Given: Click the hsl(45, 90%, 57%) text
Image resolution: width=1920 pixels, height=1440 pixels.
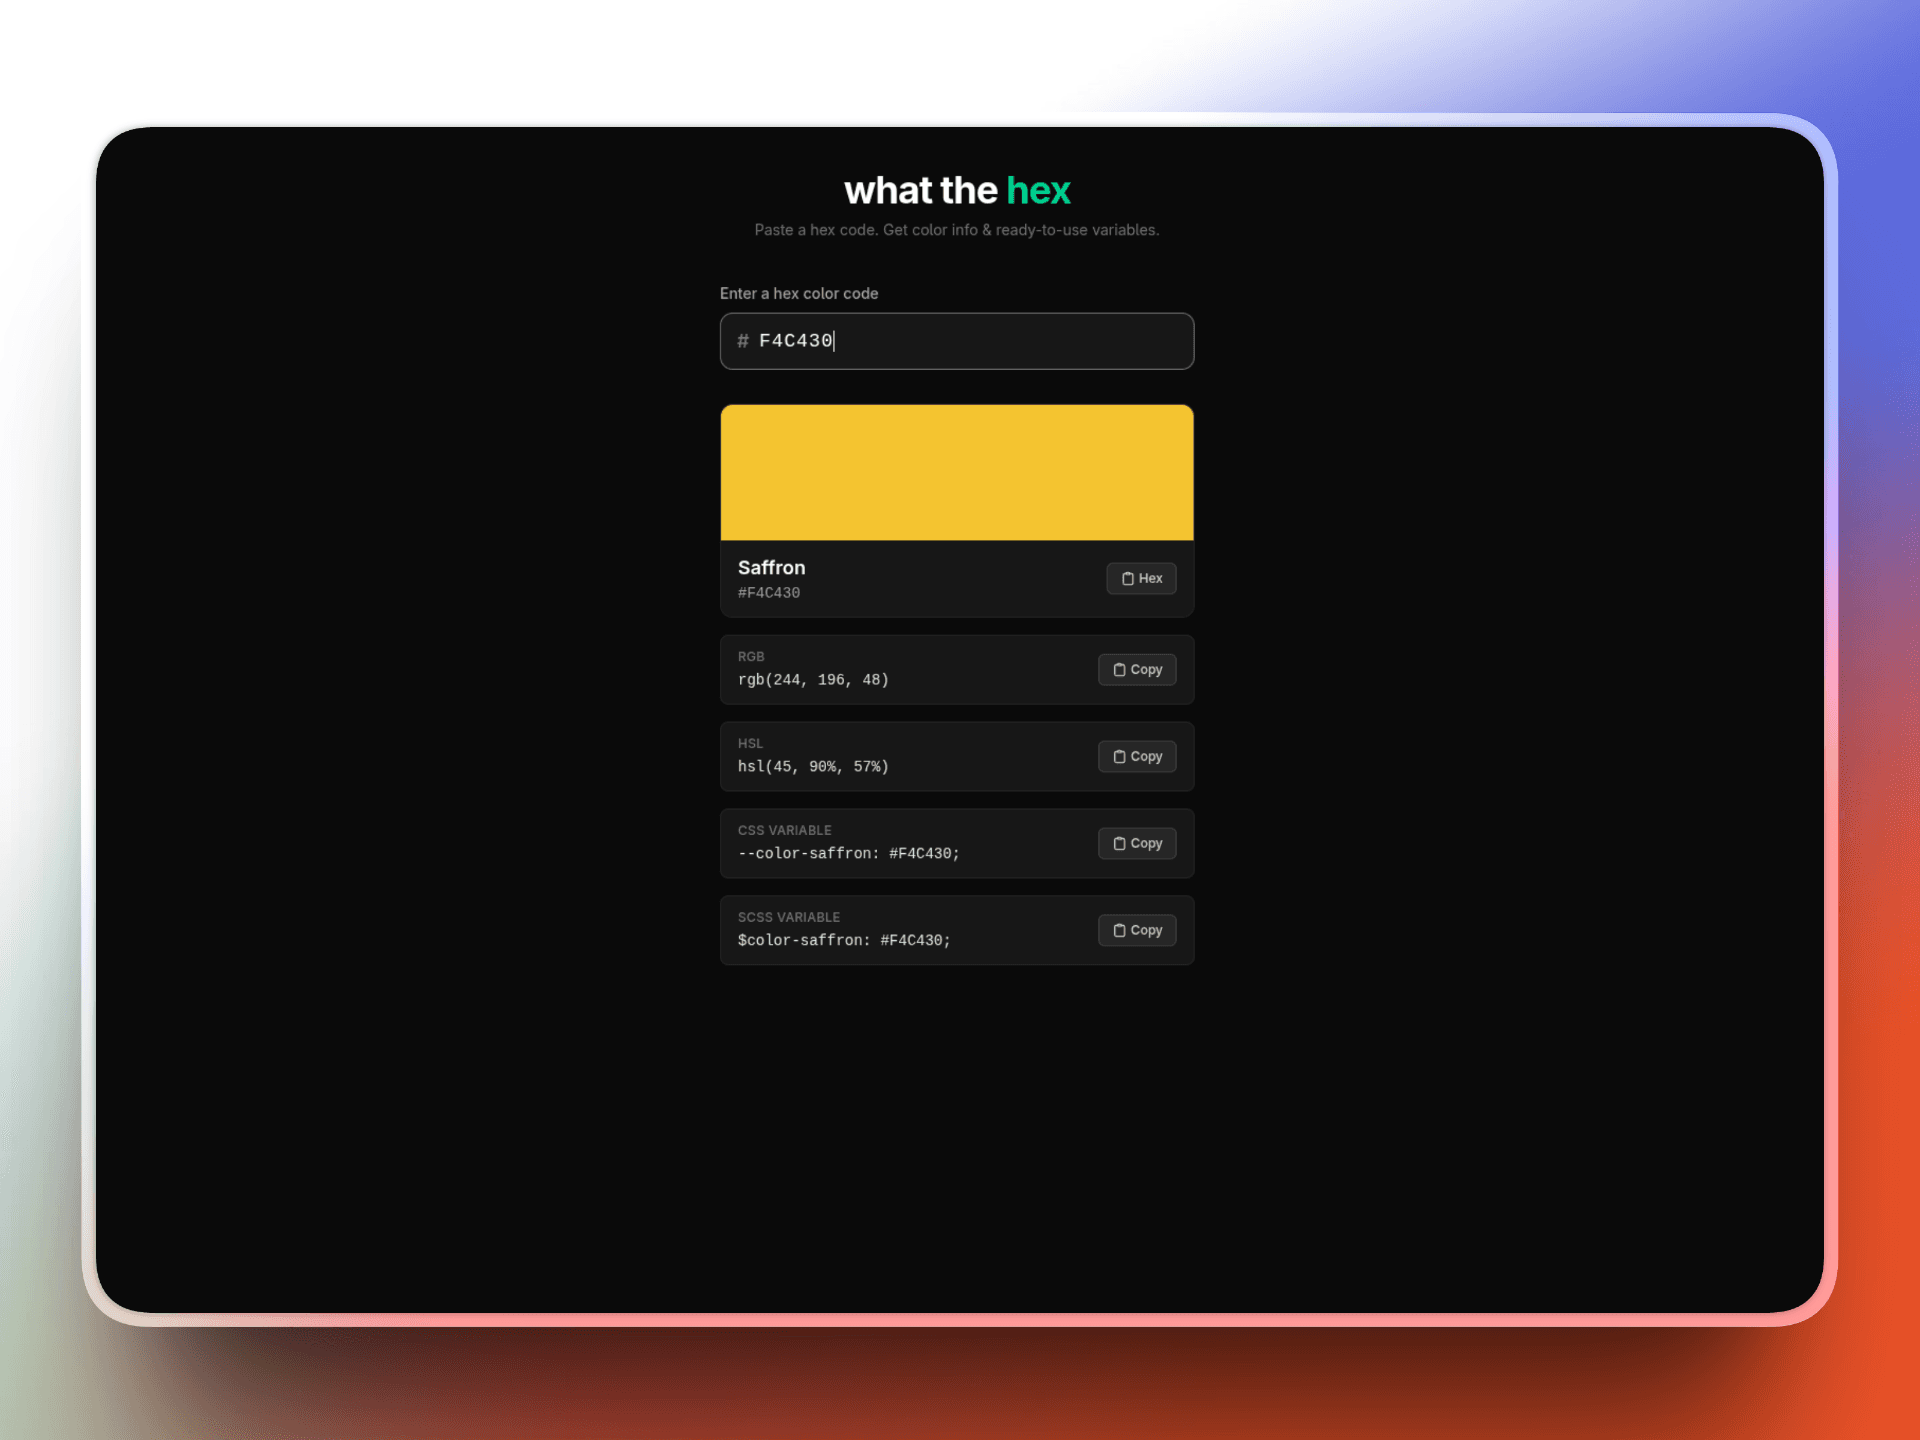Looking at the screenshot, I should 812,766.
